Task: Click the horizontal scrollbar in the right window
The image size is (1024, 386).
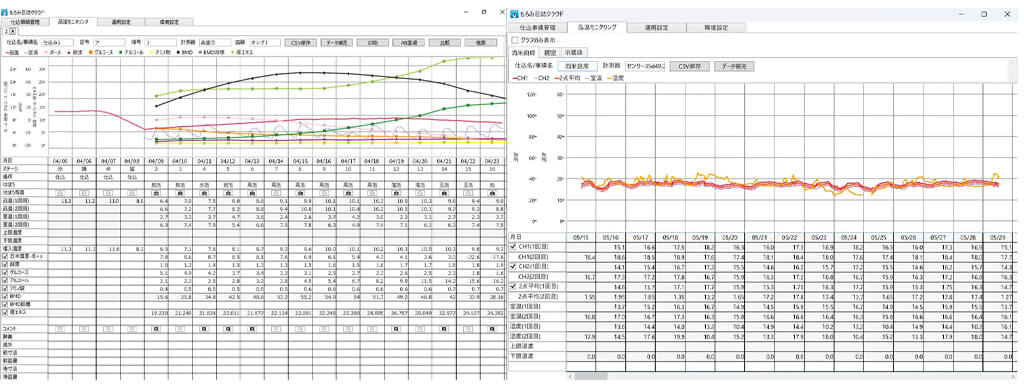Action: pos(793,377)
